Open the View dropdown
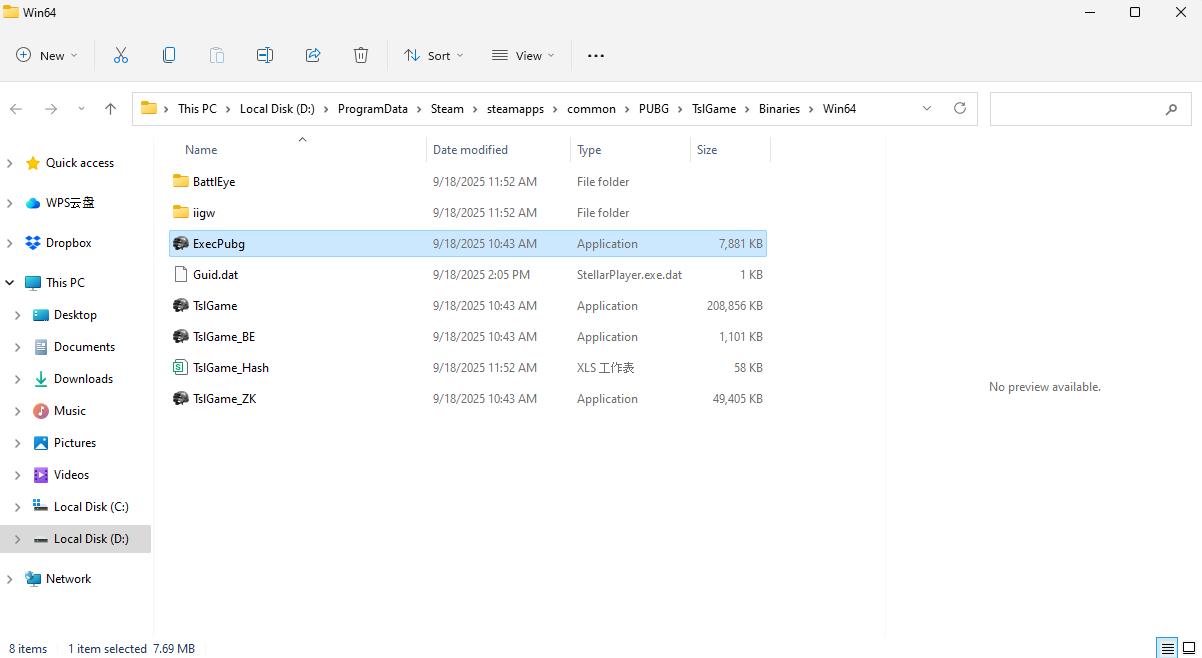The height and width of the screenshot is (658, 1202). tap(521, 55)
